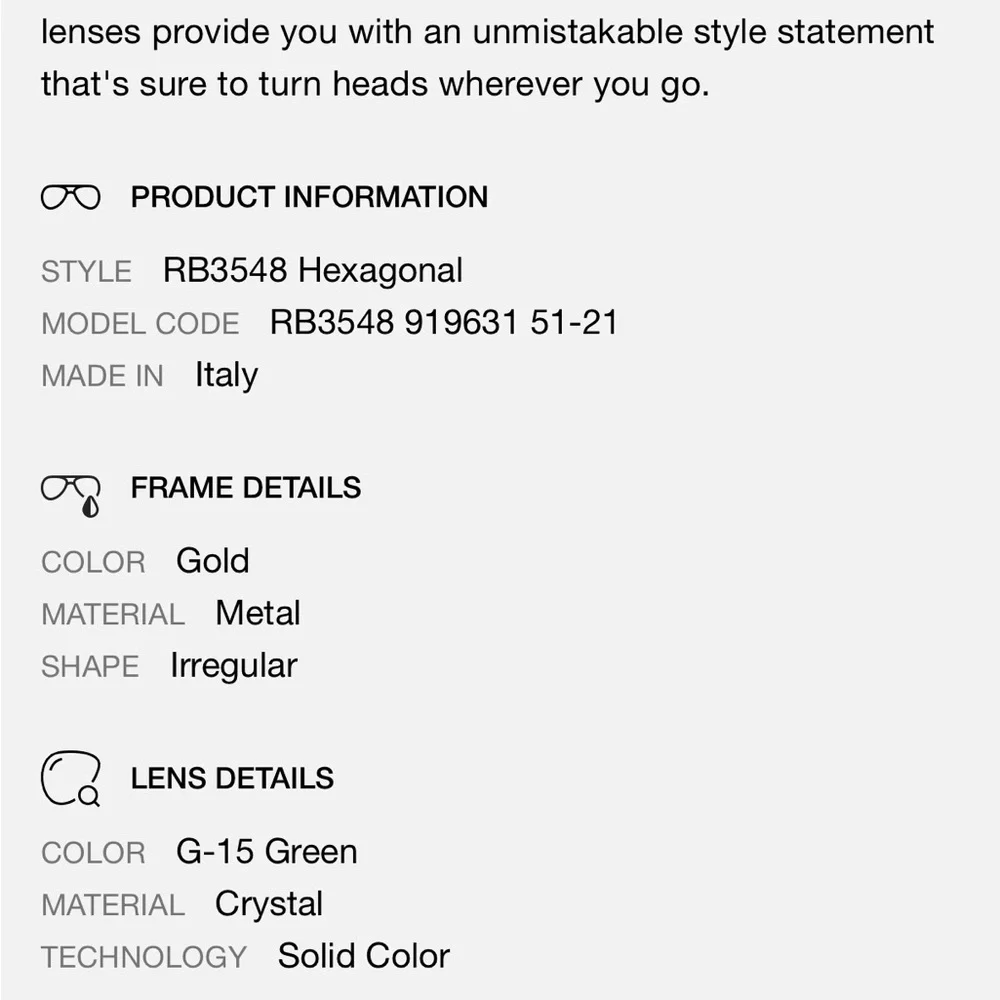
Task: Click the aviator glasses Product Information icon
Action: [70, 197]
